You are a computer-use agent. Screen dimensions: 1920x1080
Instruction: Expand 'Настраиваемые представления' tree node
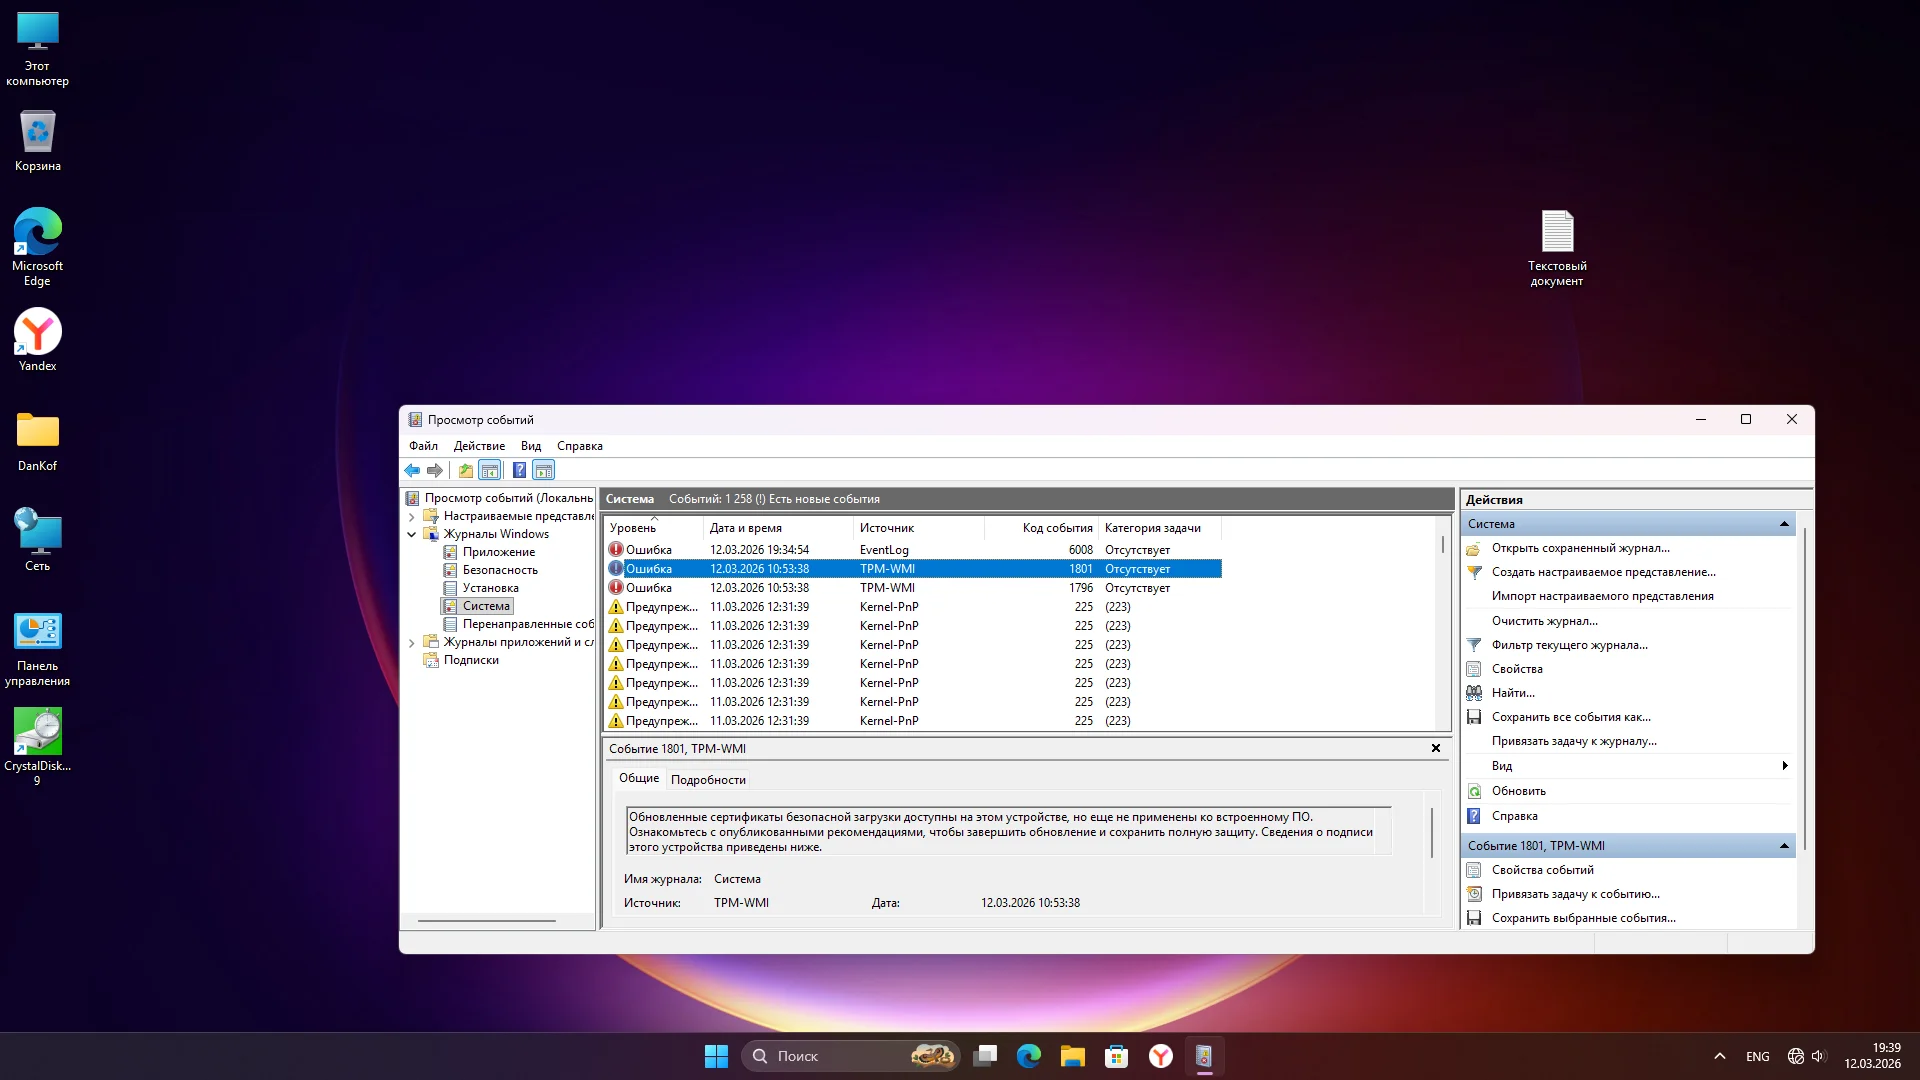[x=411, y=516]
